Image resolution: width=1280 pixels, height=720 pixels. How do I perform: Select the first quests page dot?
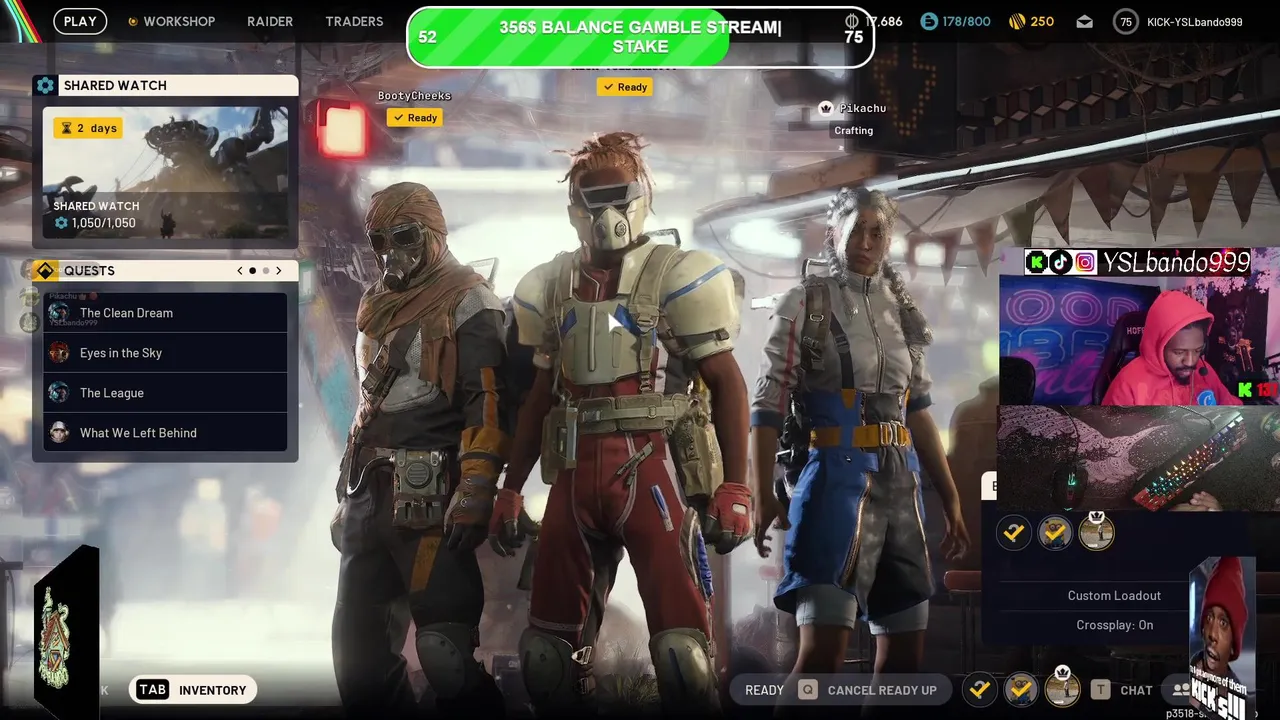point(253,271)
